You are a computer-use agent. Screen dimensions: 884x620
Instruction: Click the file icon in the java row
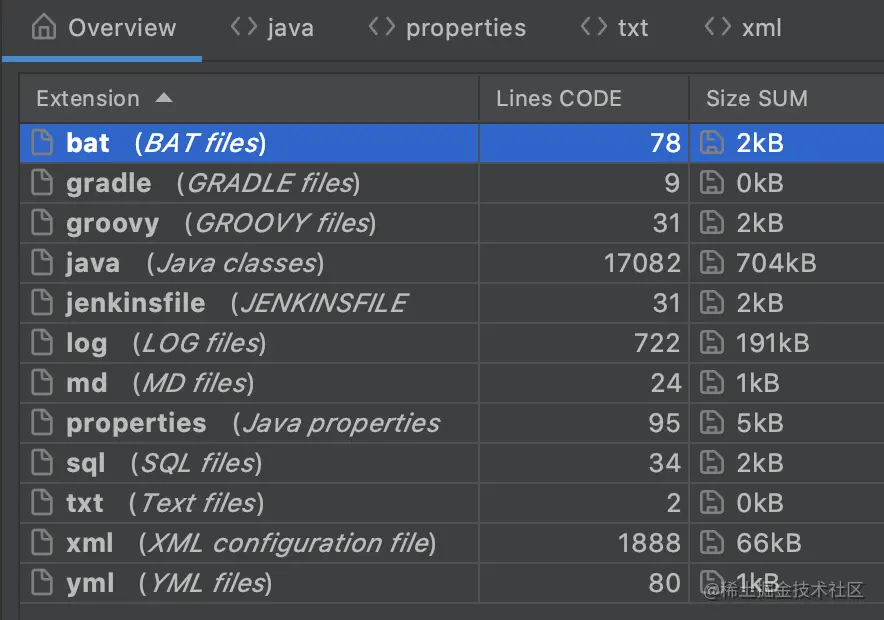tap(42, 263)
